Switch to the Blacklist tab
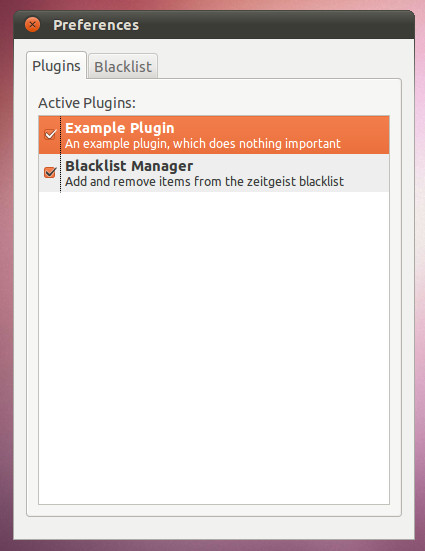The height and width of the screenshot is (551, 425). pos(123,66)
